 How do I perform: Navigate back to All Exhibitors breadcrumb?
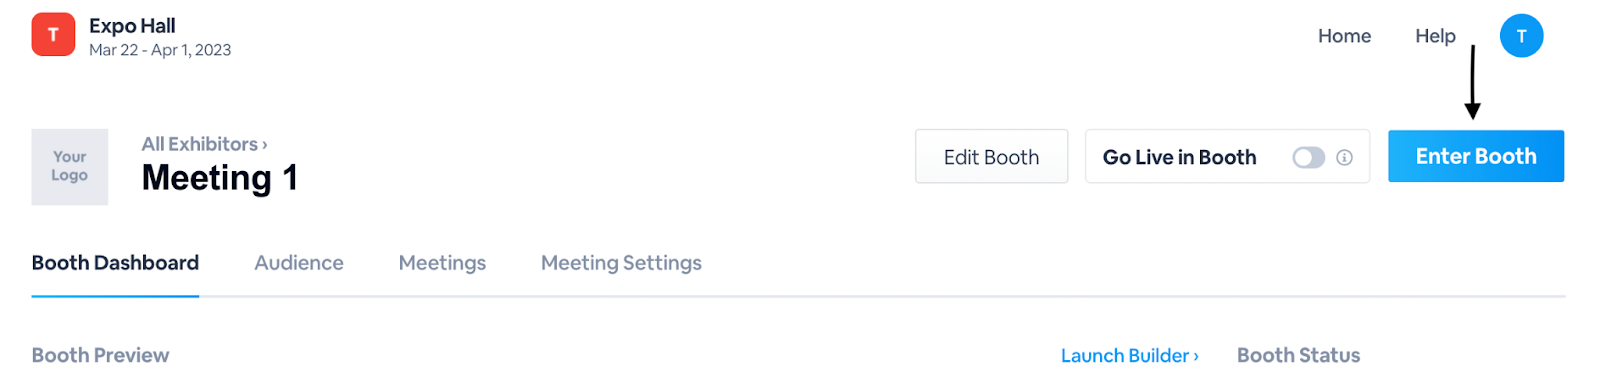[x=204, y=144]
